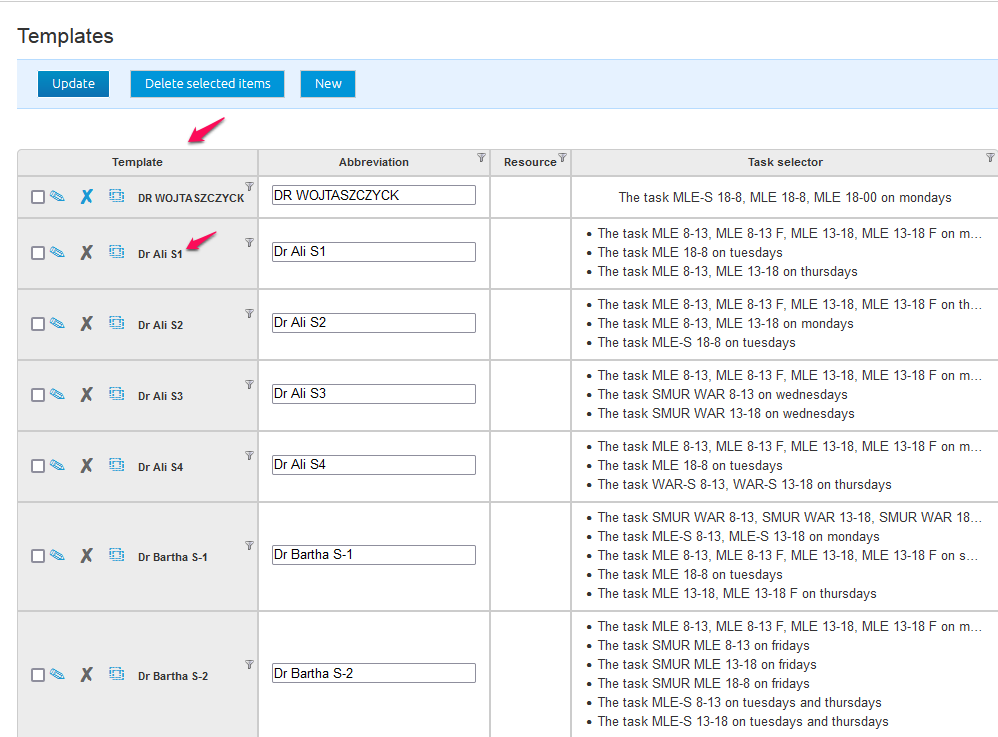The image size is (998, 737).
Task: Click the Dr Ali S3 template name
Action: [x=160, y=396]
